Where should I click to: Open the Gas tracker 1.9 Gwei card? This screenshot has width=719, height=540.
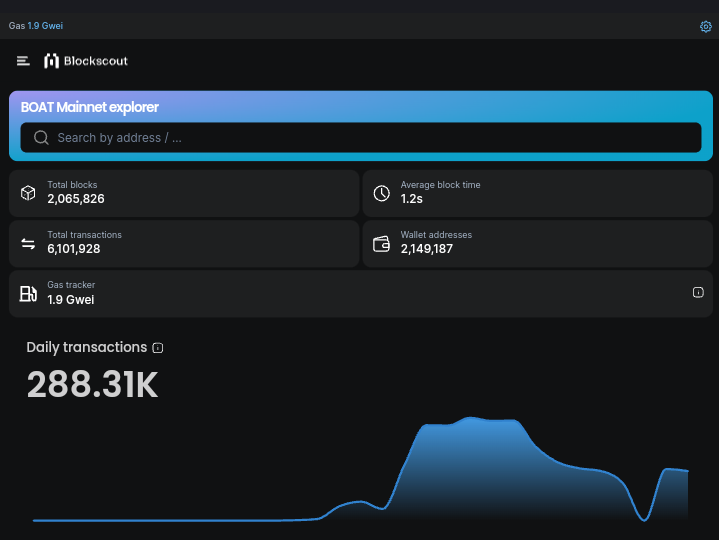coord(361,293)
